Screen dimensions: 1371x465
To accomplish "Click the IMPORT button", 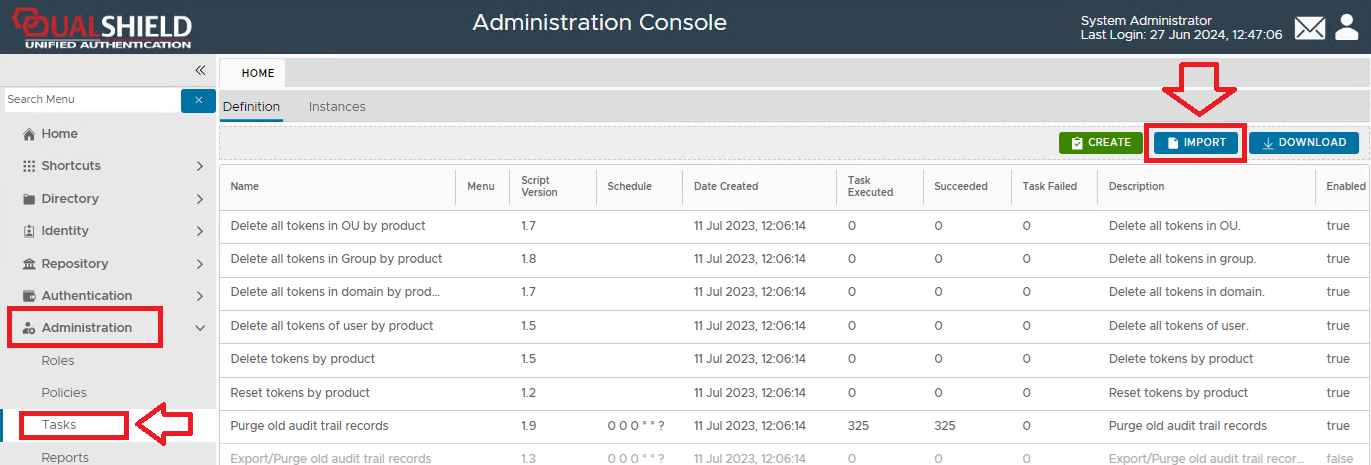I will click(x=1195, y=143).
